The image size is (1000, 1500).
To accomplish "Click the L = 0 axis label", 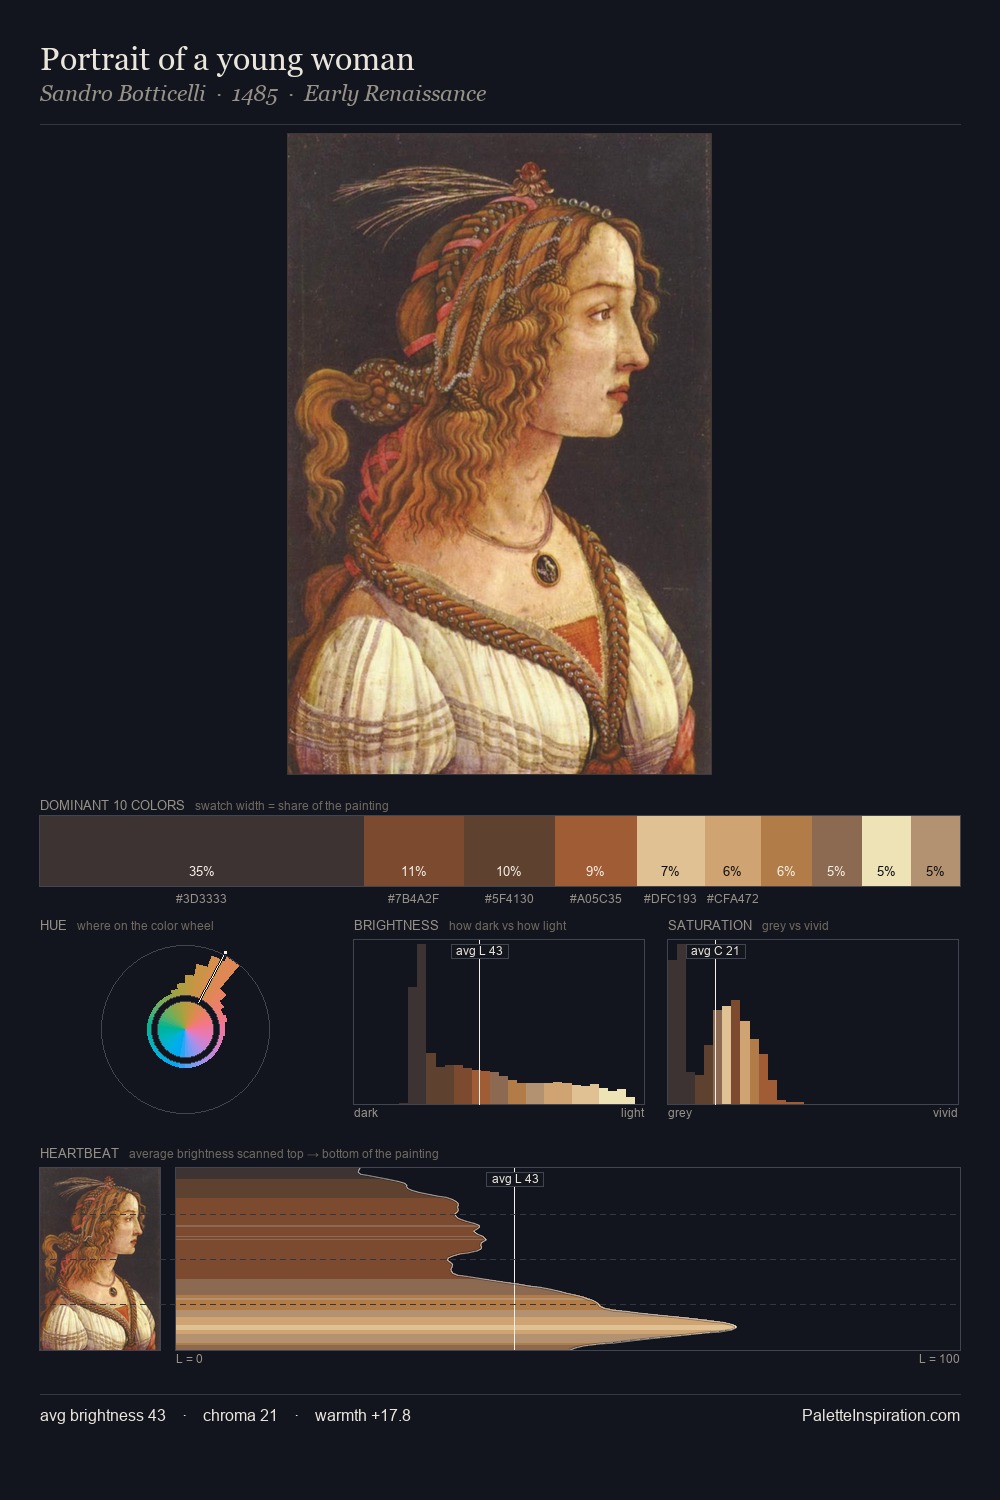I will [x=189, y=1359].
